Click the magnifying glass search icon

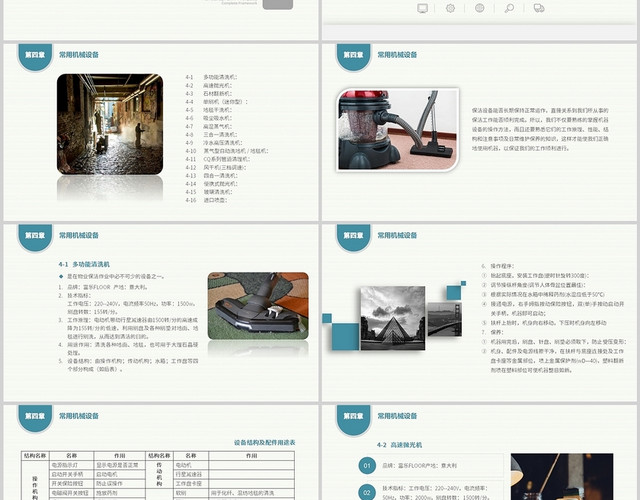pos(509,8)
